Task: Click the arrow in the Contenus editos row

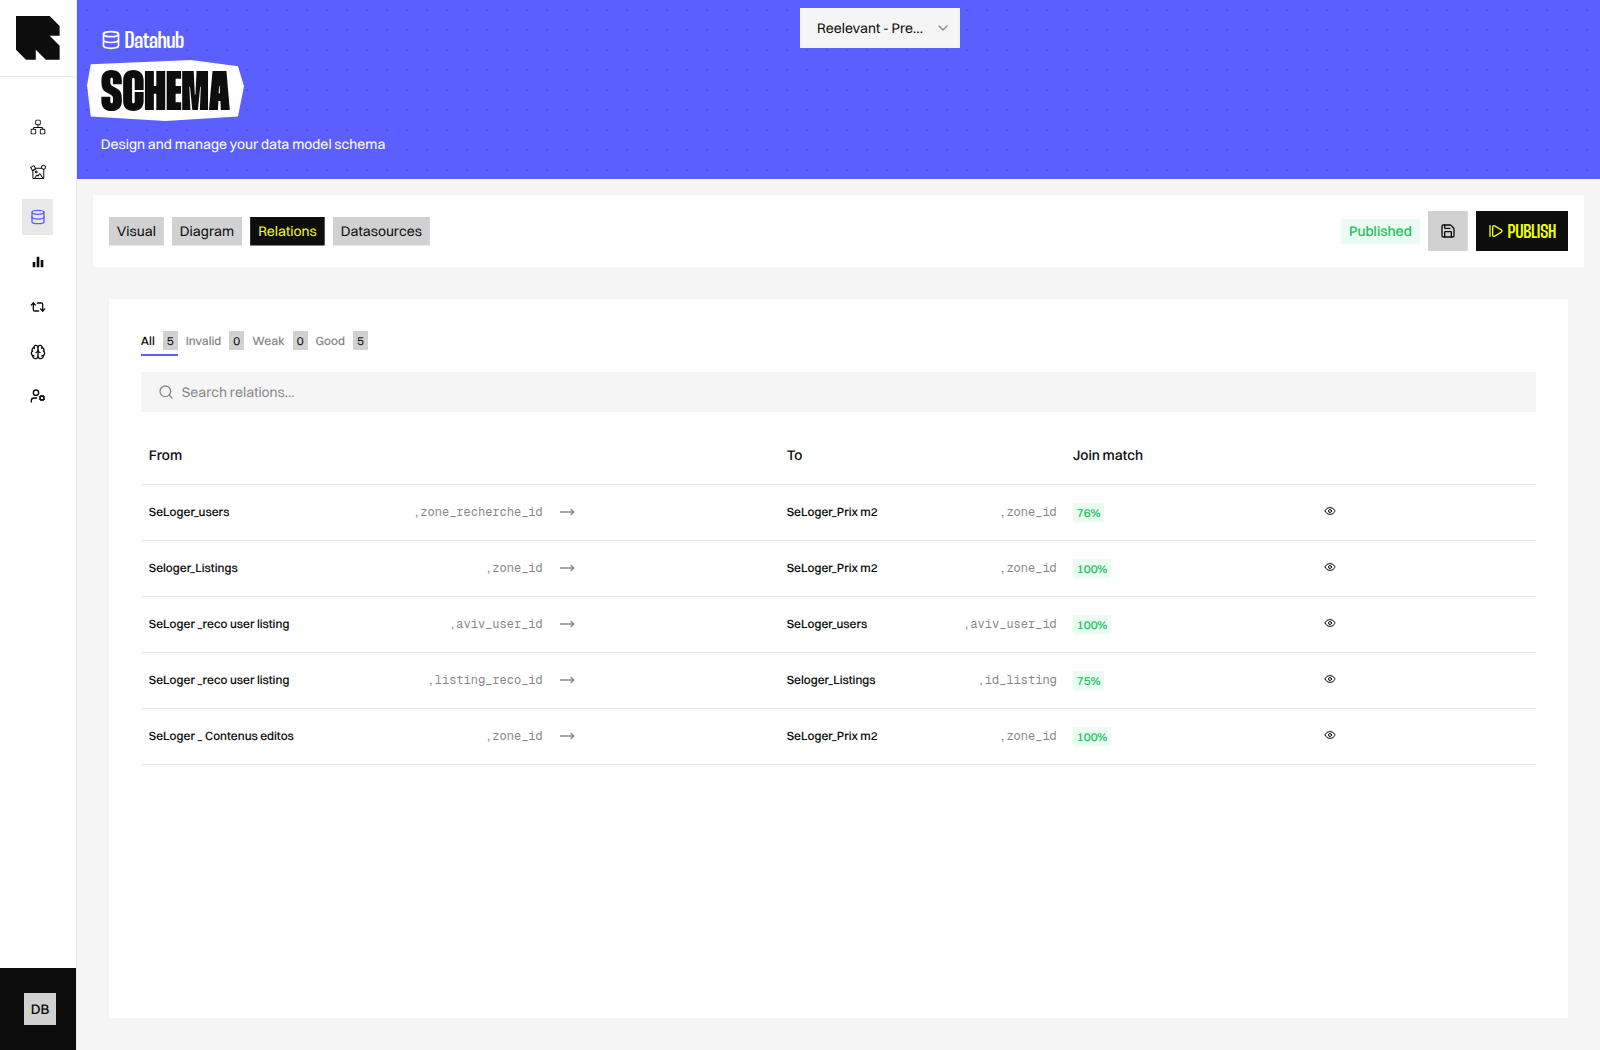Action: click(567, 736)
